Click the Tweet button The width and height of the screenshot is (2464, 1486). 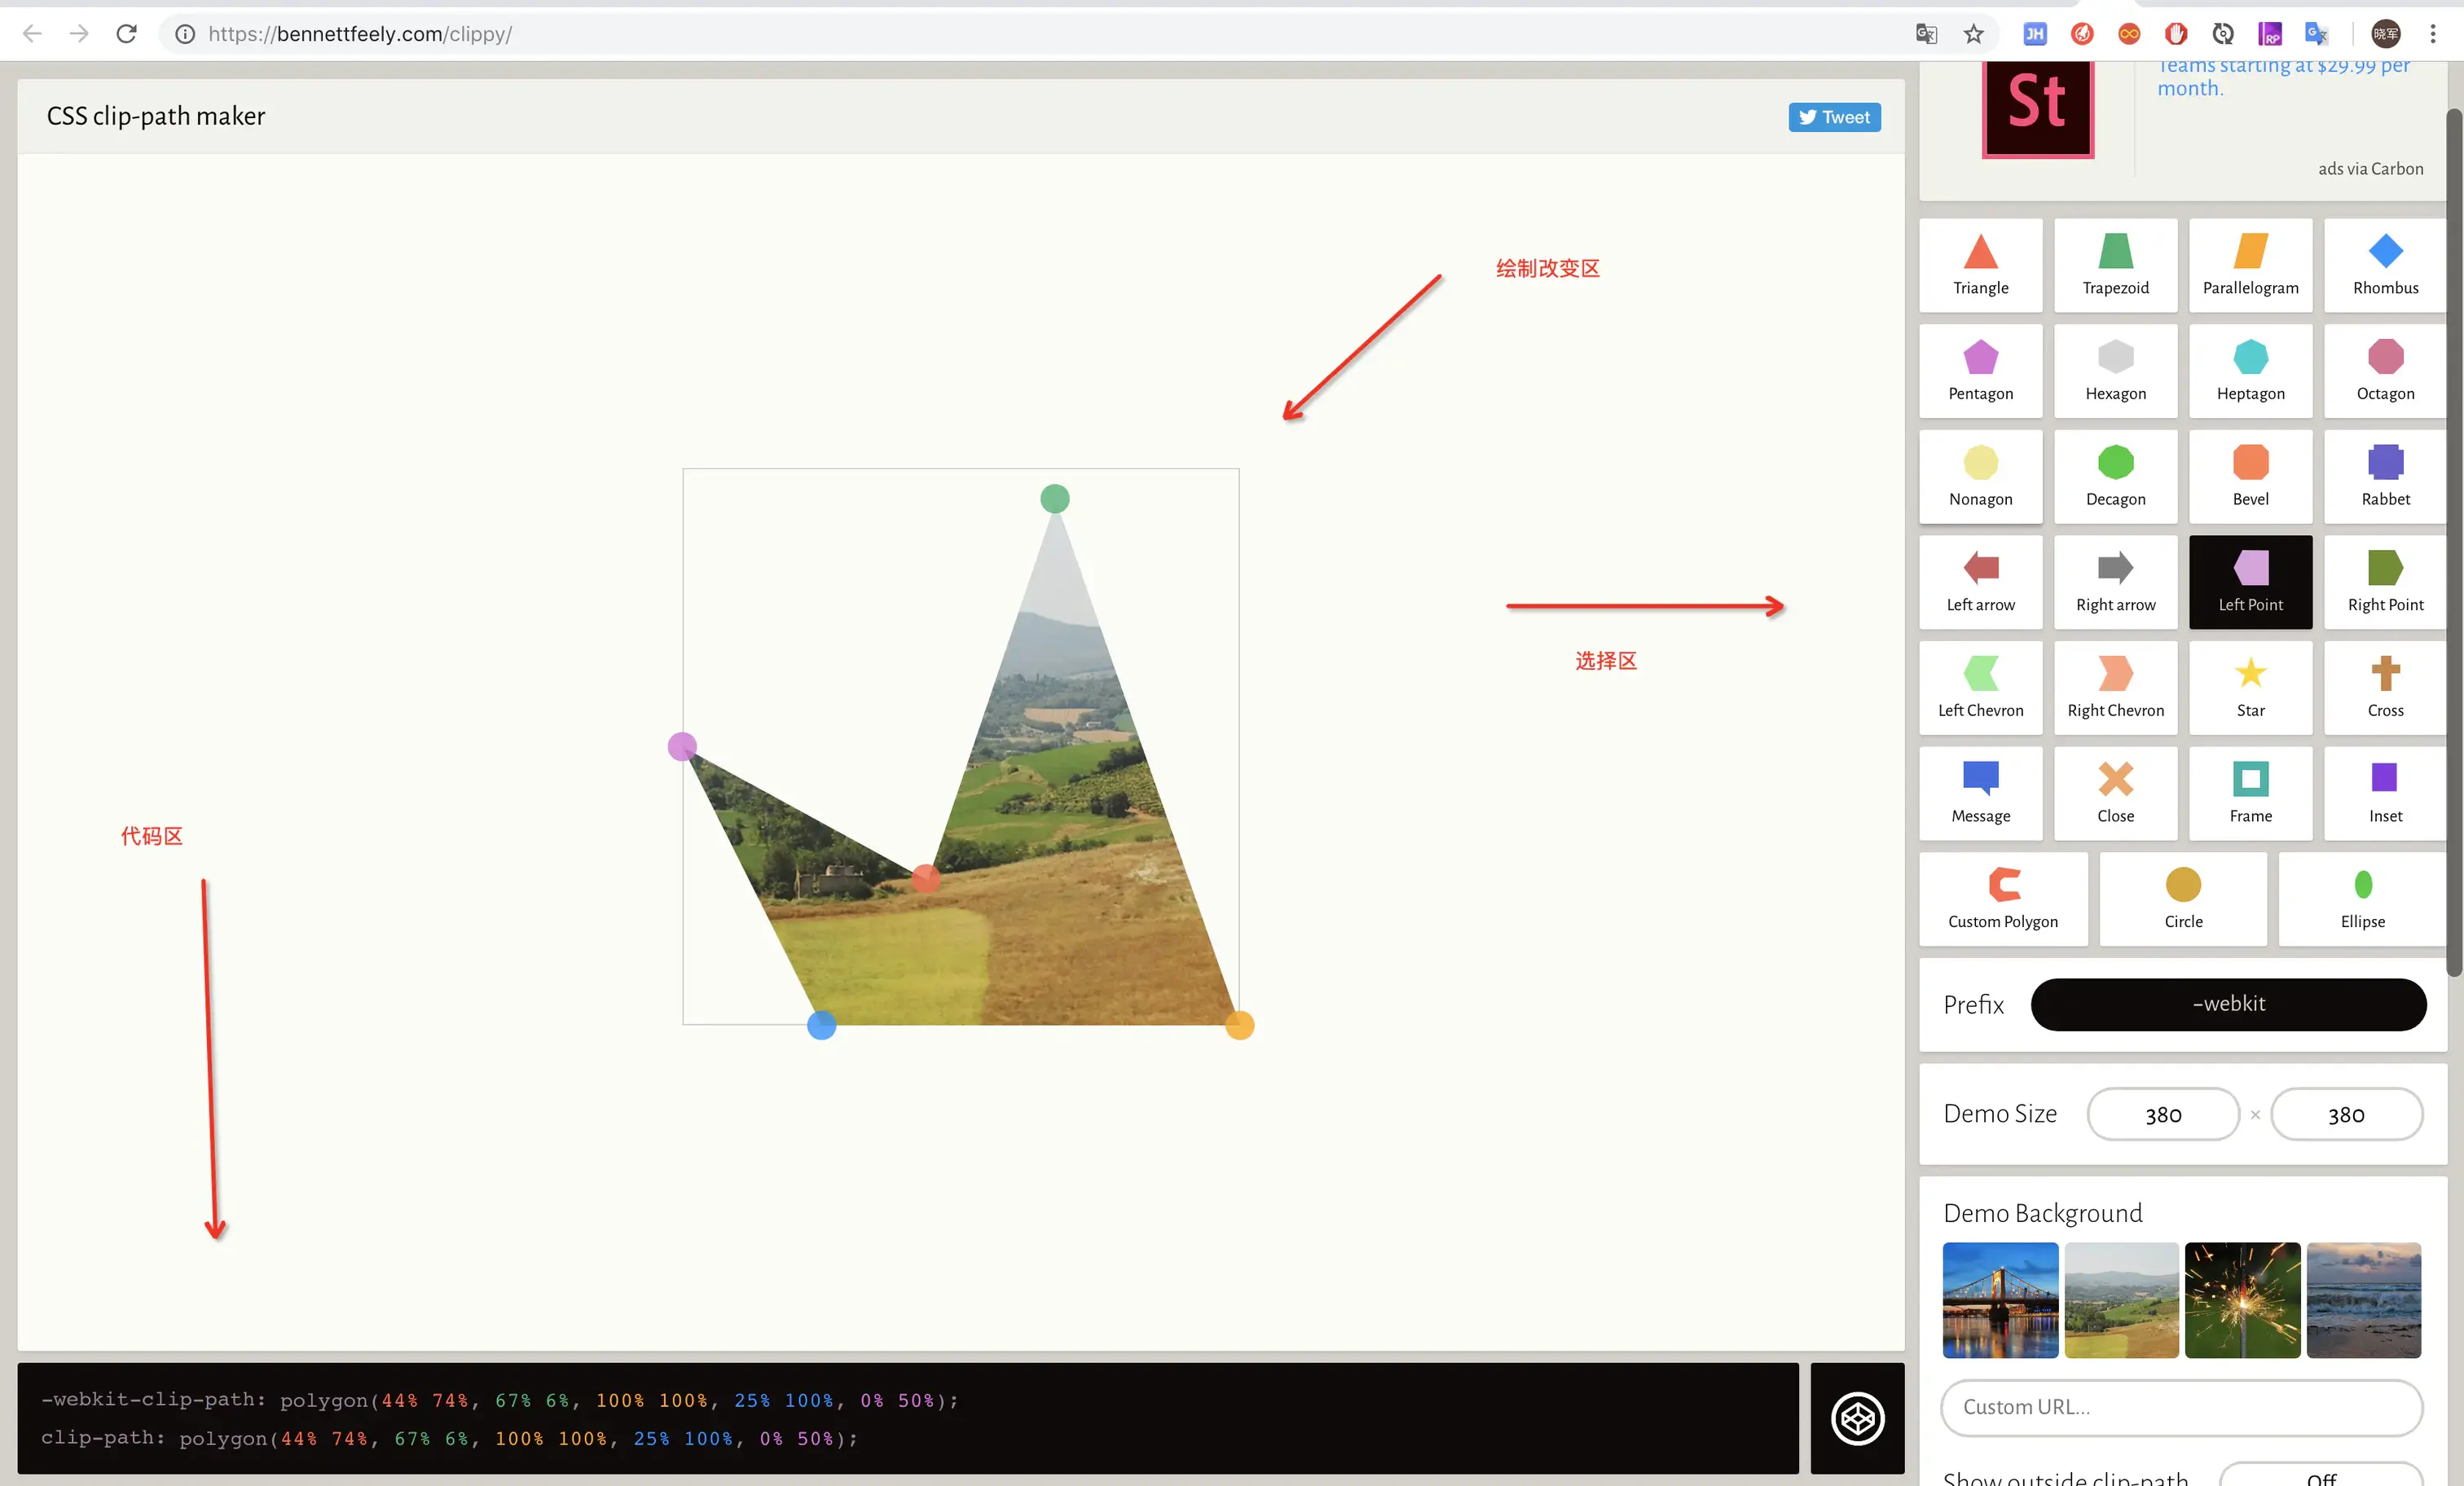click(x=1834, y=117)
